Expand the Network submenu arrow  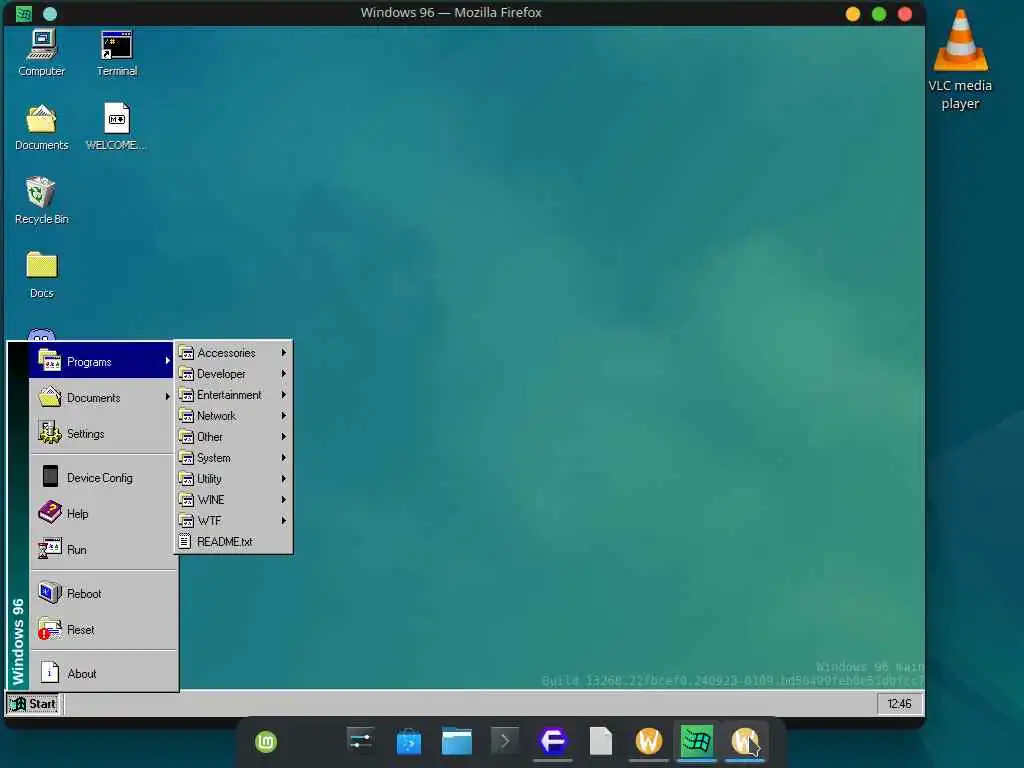point(283,415)
